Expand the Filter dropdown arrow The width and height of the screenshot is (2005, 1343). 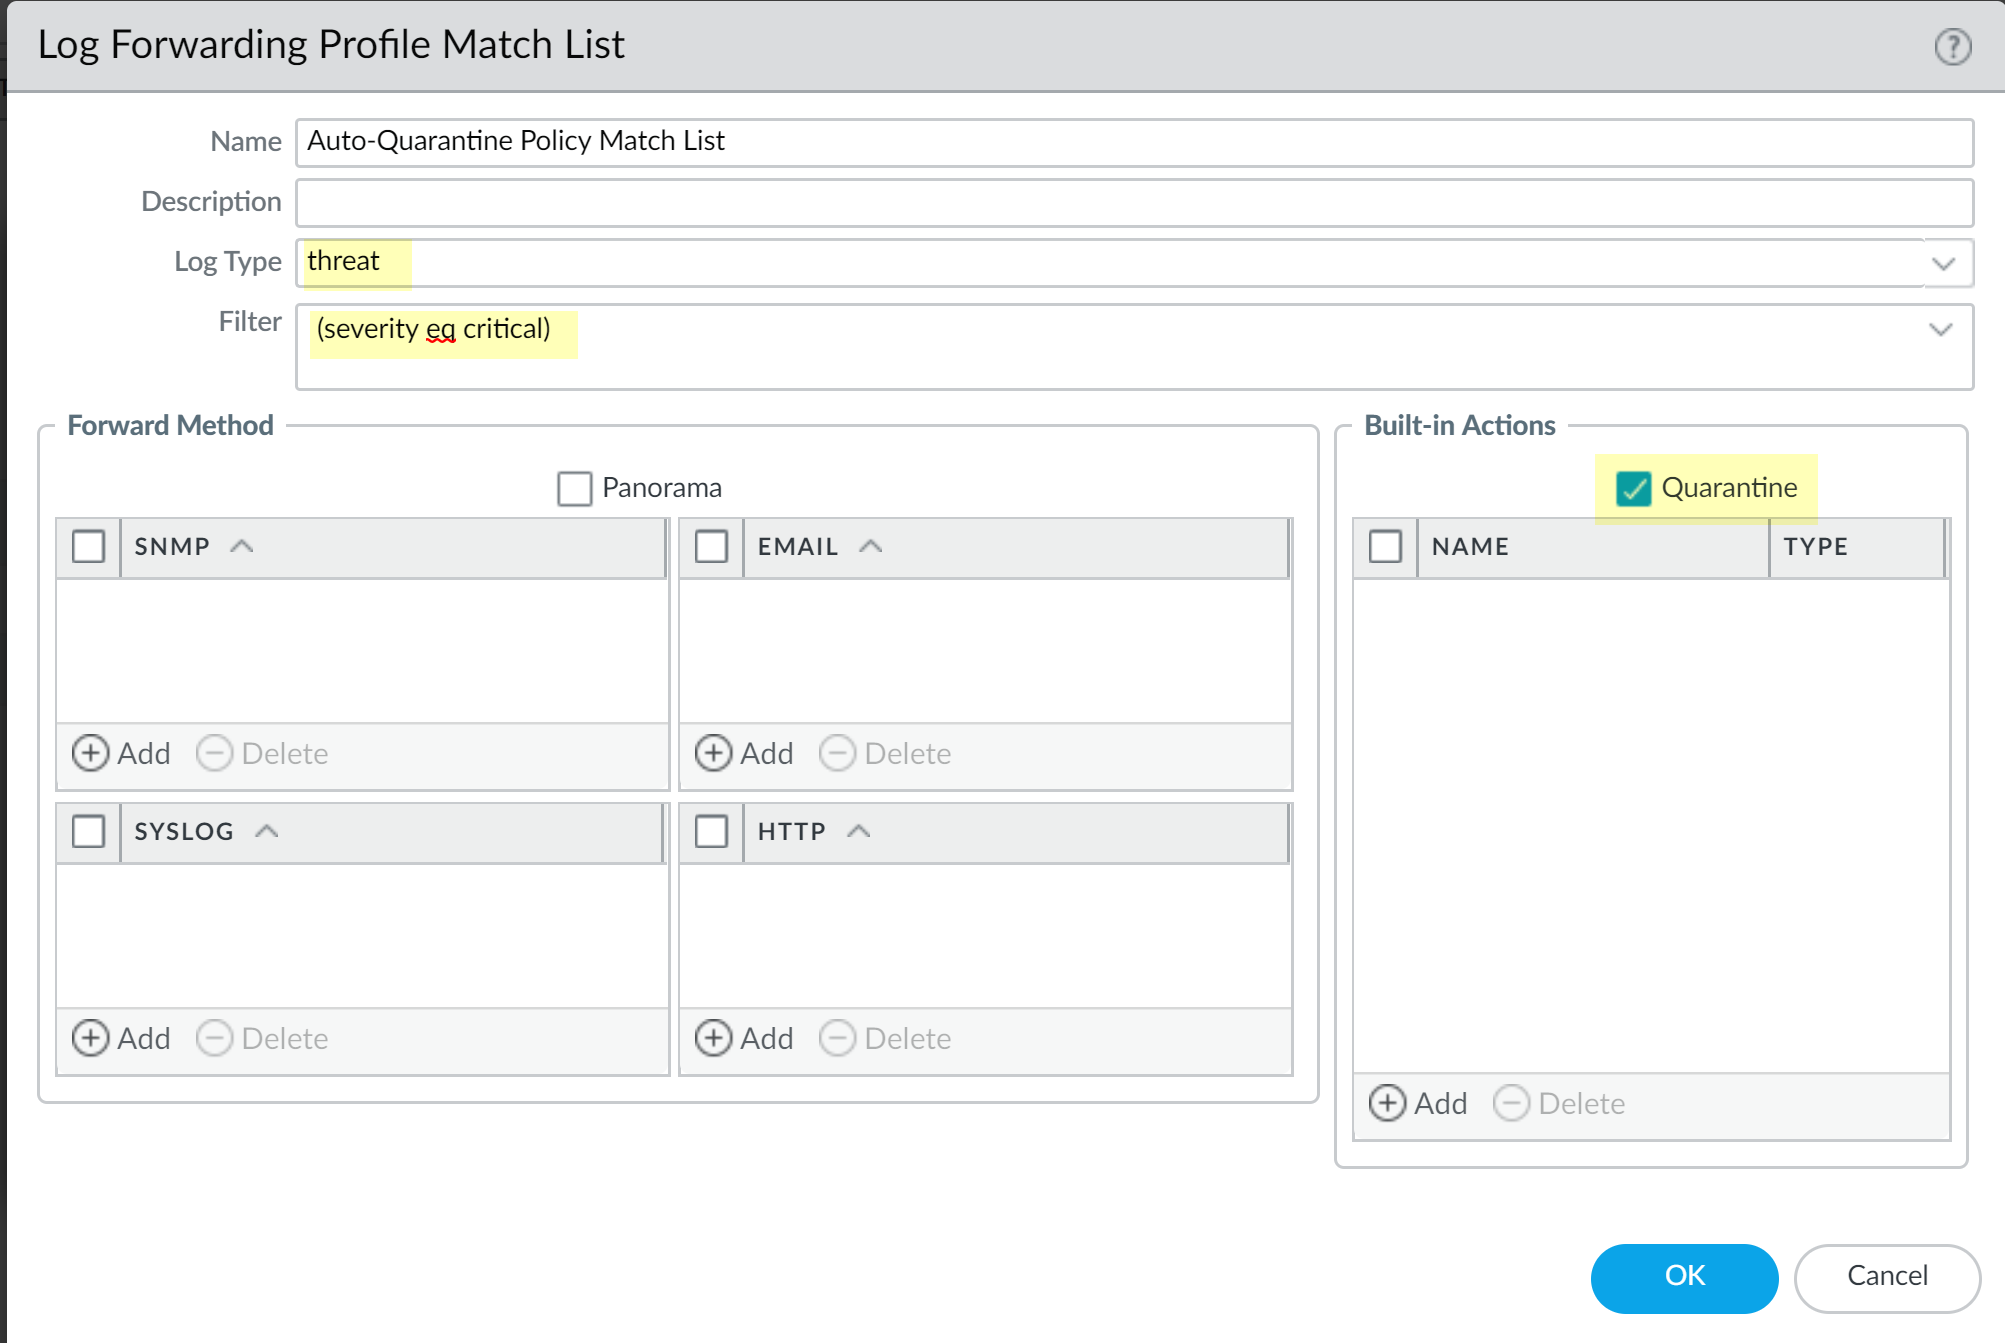click(1940, 329)
